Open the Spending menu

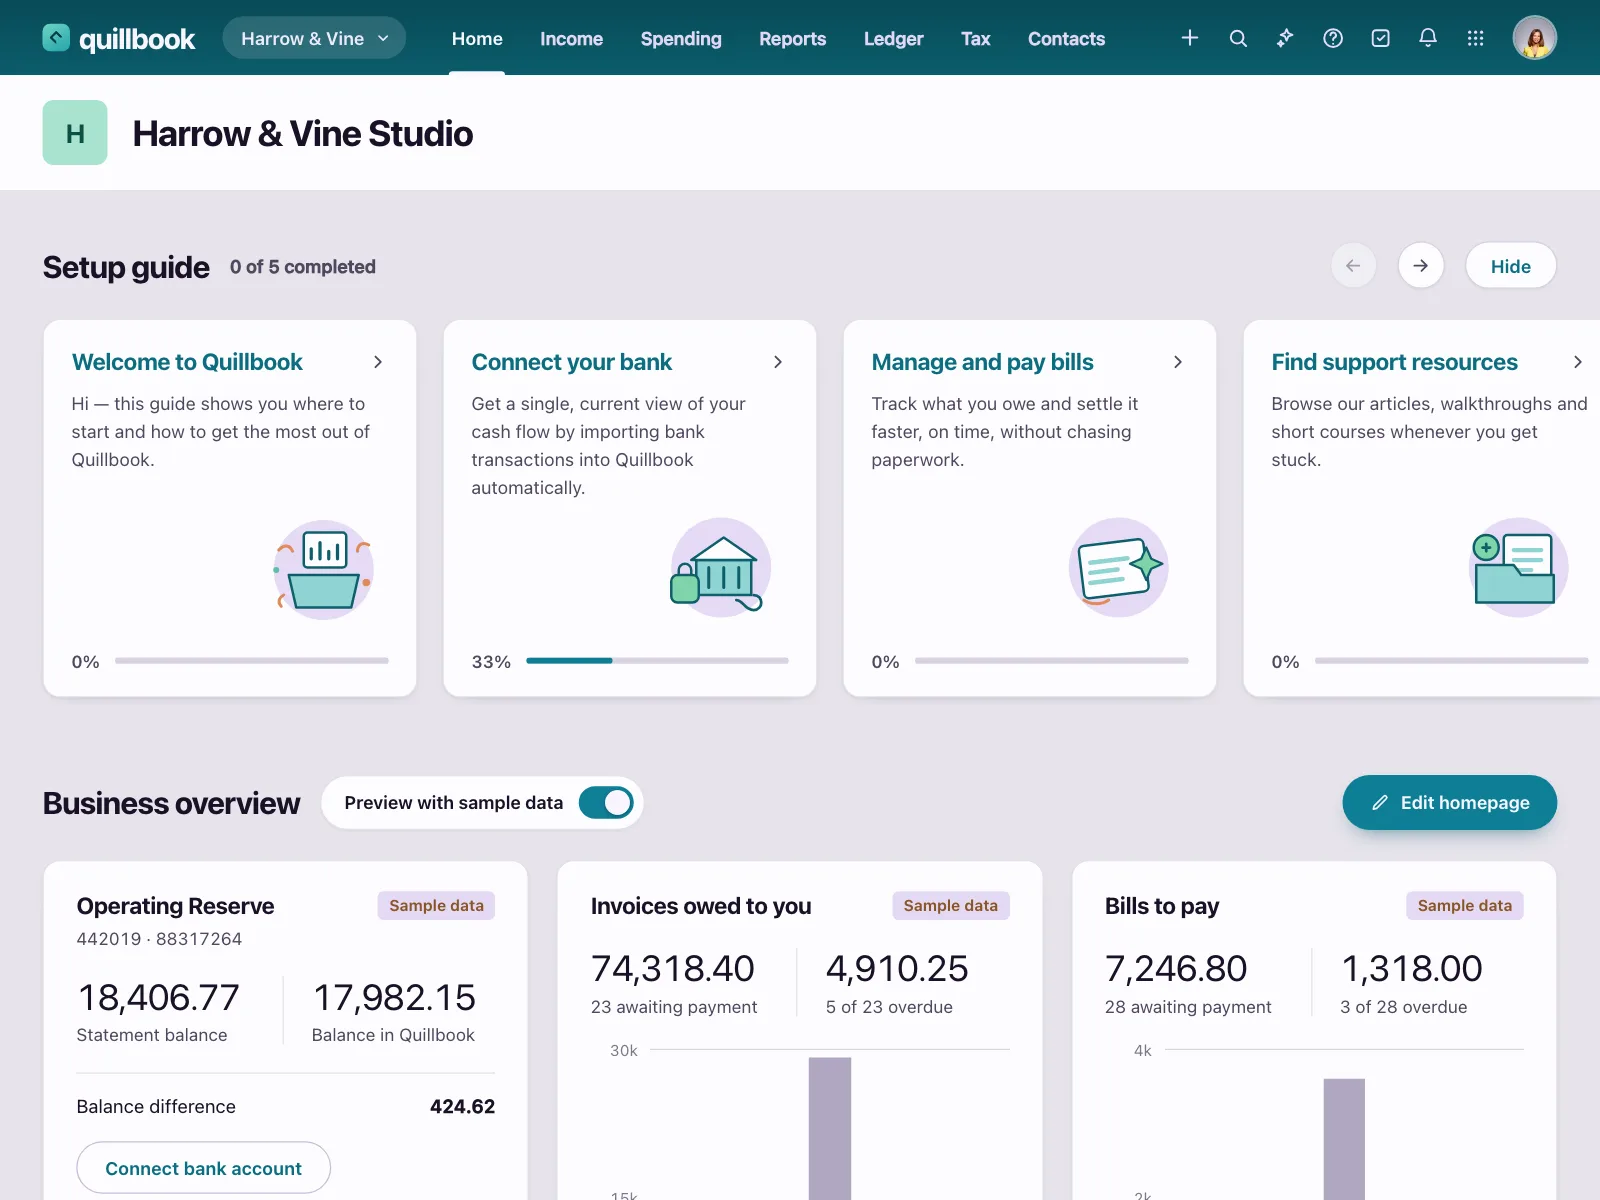[x=681, y=39]
